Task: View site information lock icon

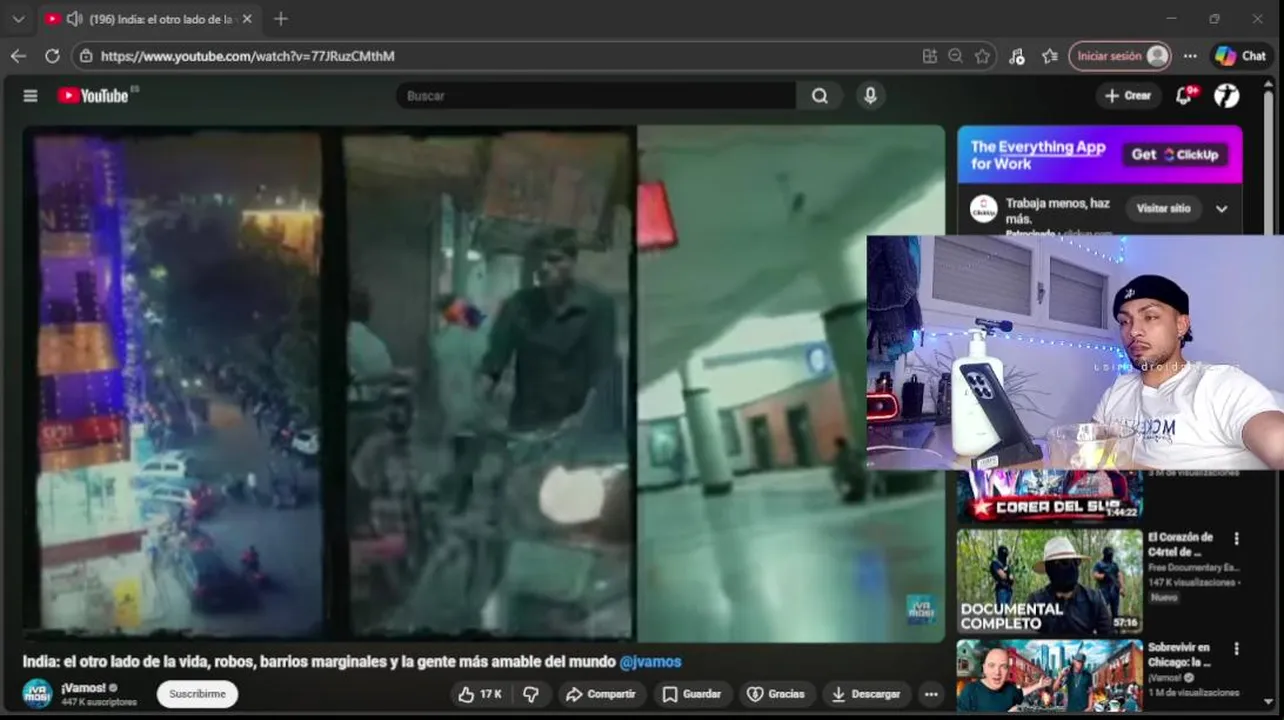Action: tap(86, 56)
